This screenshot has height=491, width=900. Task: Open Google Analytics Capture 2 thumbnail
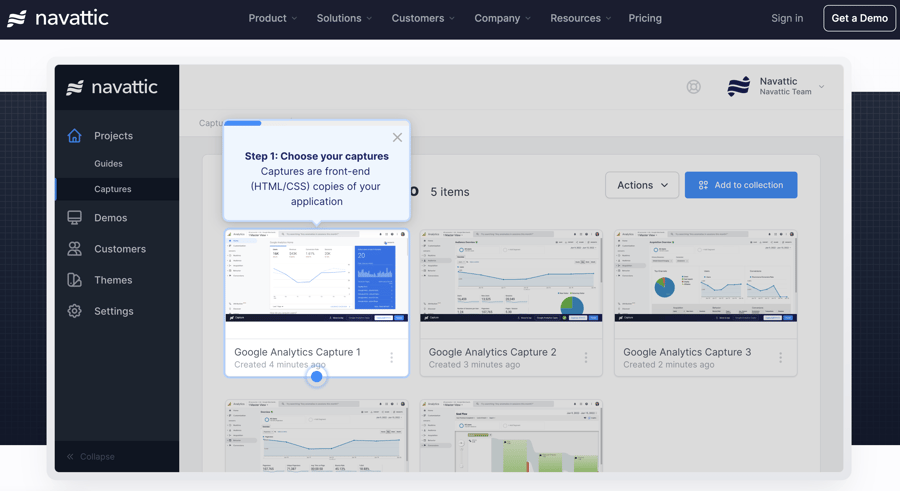[x=511, y=276]
